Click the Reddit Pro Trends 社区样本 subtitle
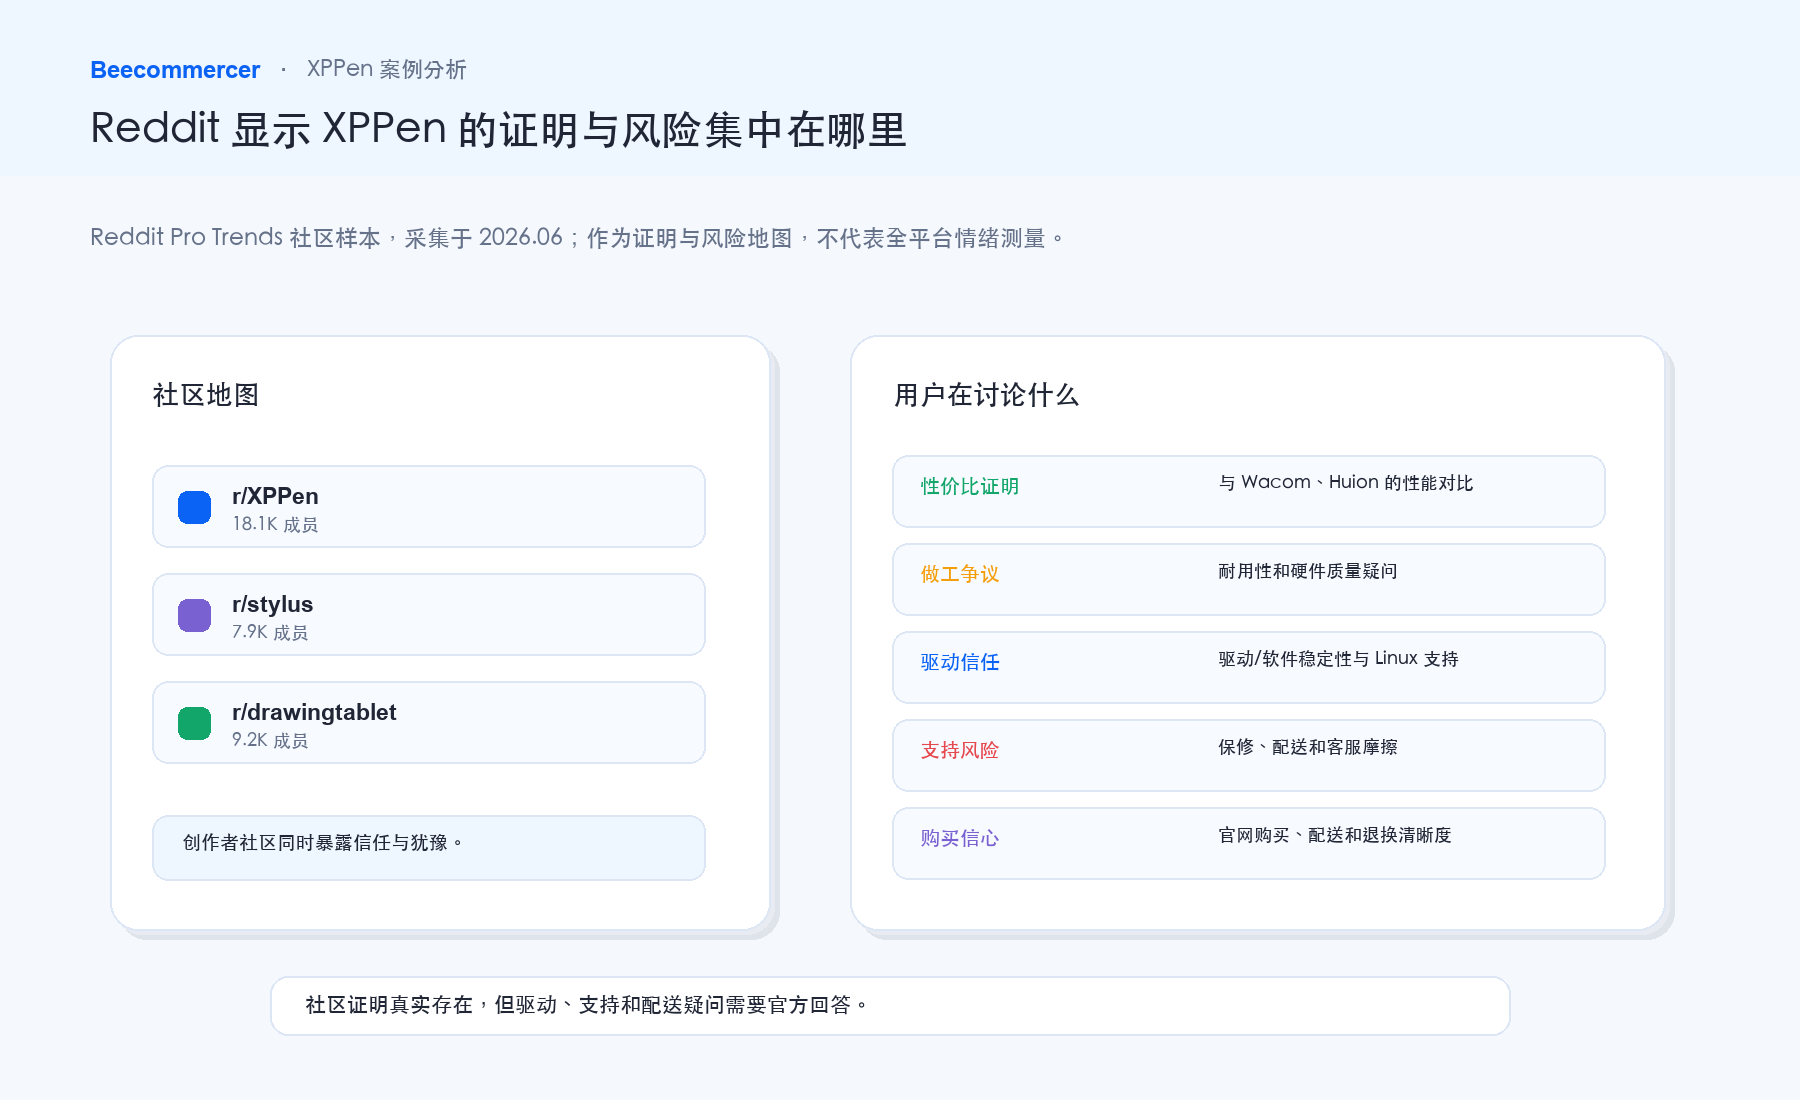The width and height of the screenshot is (1800, 1100). (x=577, y=238)
